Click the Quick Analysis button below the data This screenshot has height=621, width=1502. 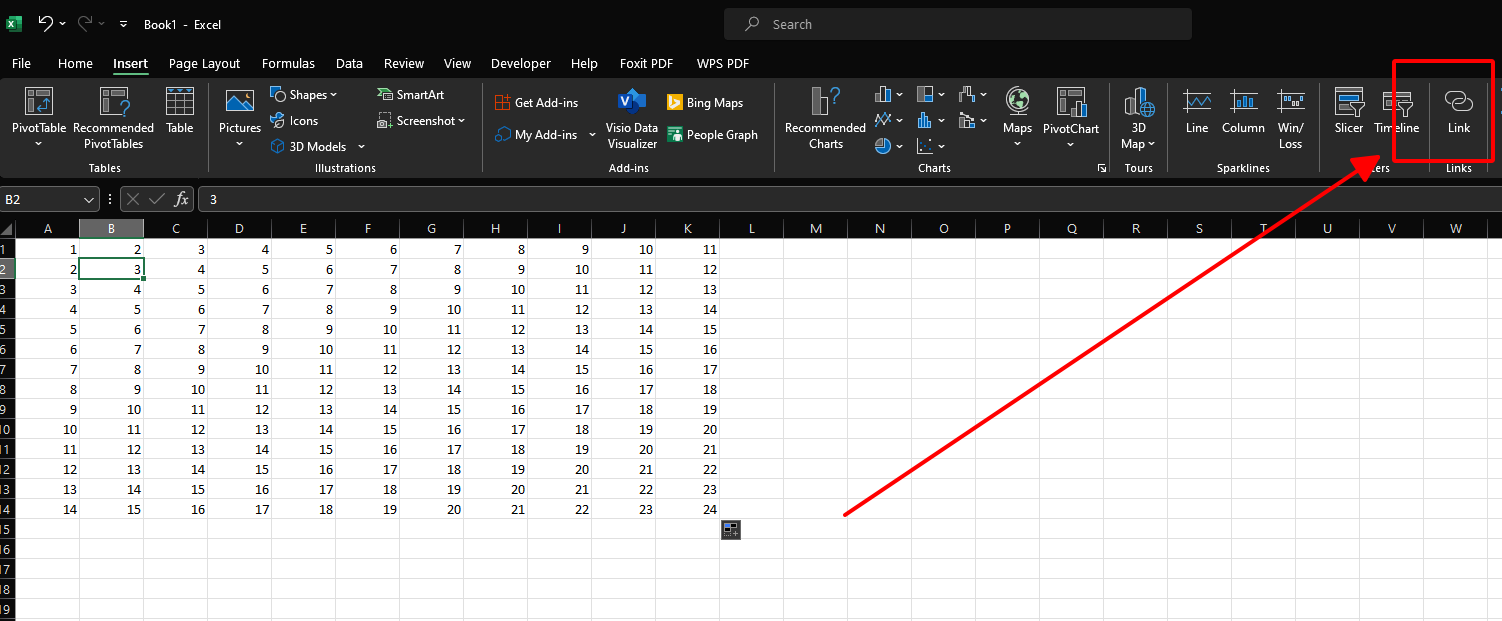[731, 530]
